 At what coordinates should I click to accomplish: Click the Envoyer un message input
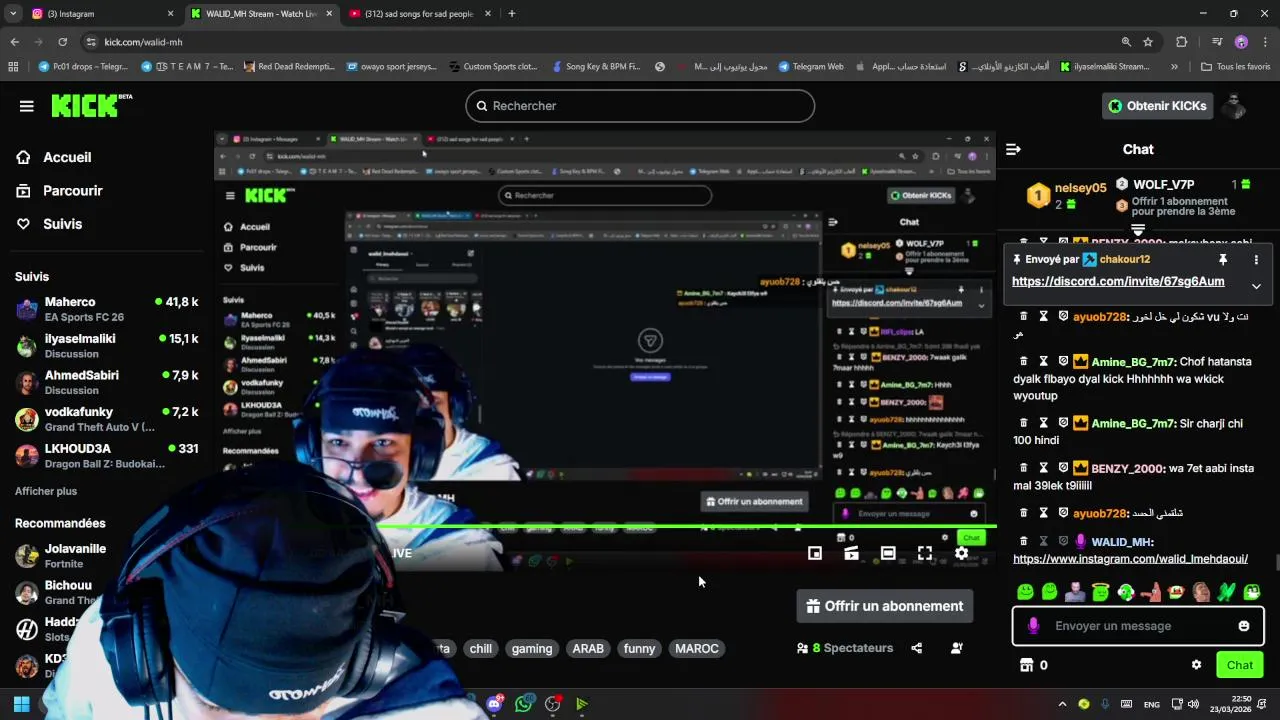pyautogui.click(x=1137, y=626)
